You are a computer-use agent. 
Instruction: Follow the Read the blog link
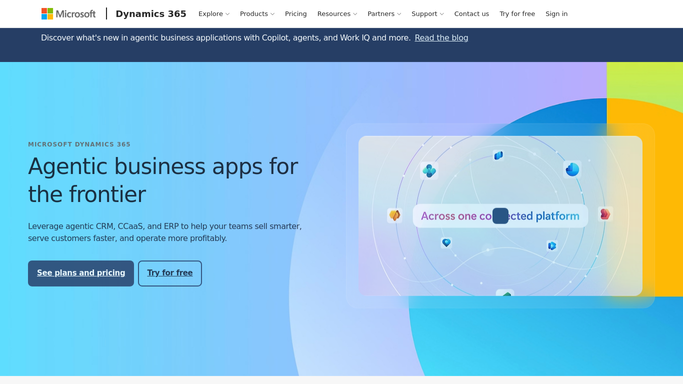point(441,38)
